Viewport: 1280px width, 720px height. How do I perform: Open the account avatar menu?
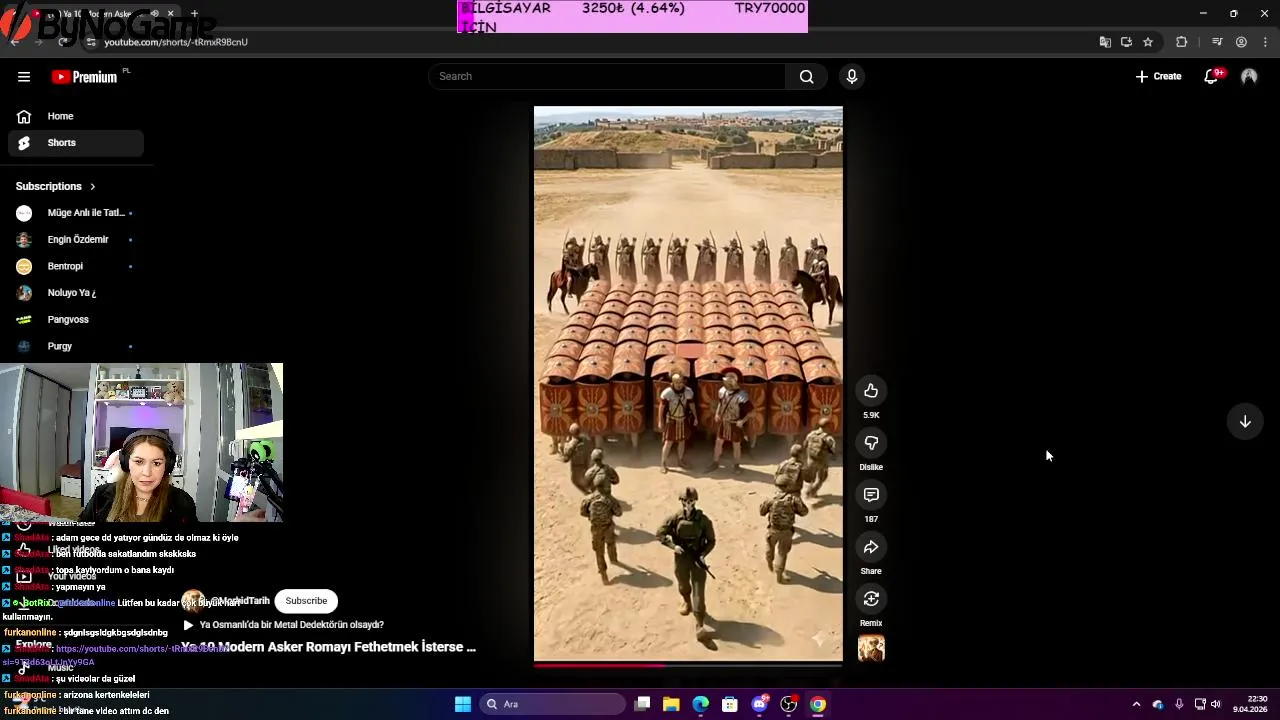[1249, 77]
